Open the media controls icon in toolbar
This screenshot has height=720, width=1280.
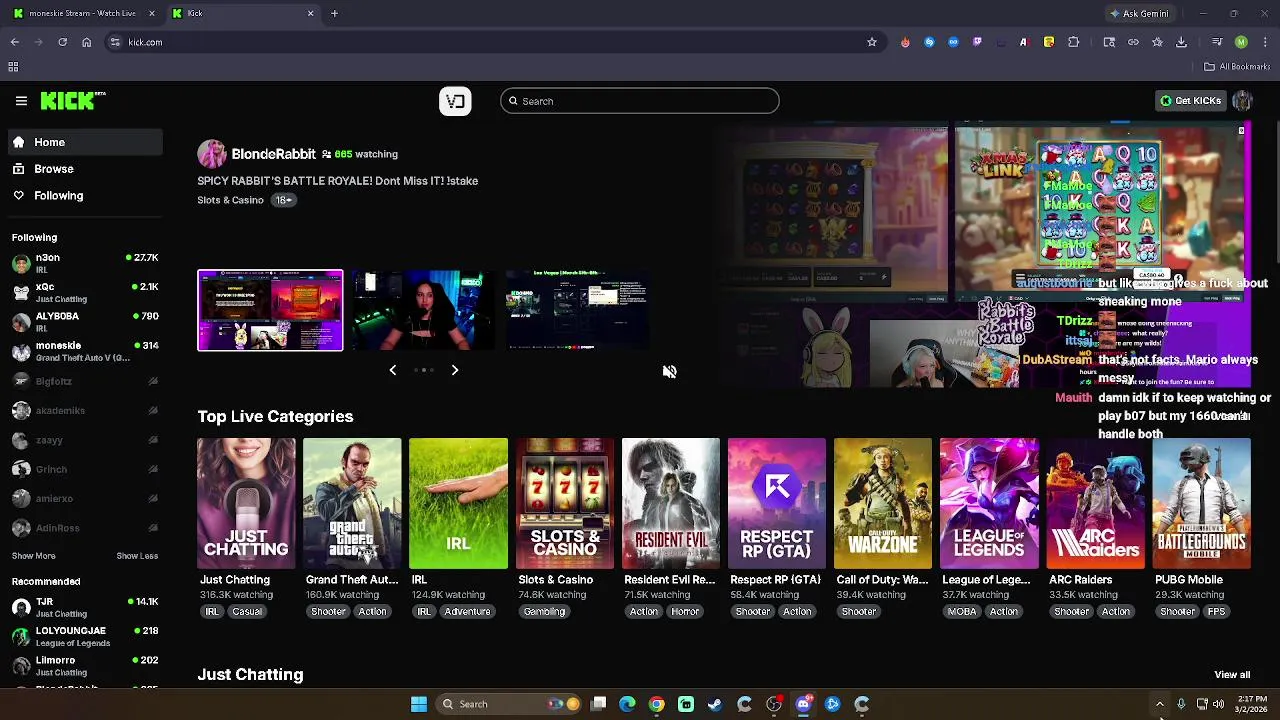coord(1216,42)
